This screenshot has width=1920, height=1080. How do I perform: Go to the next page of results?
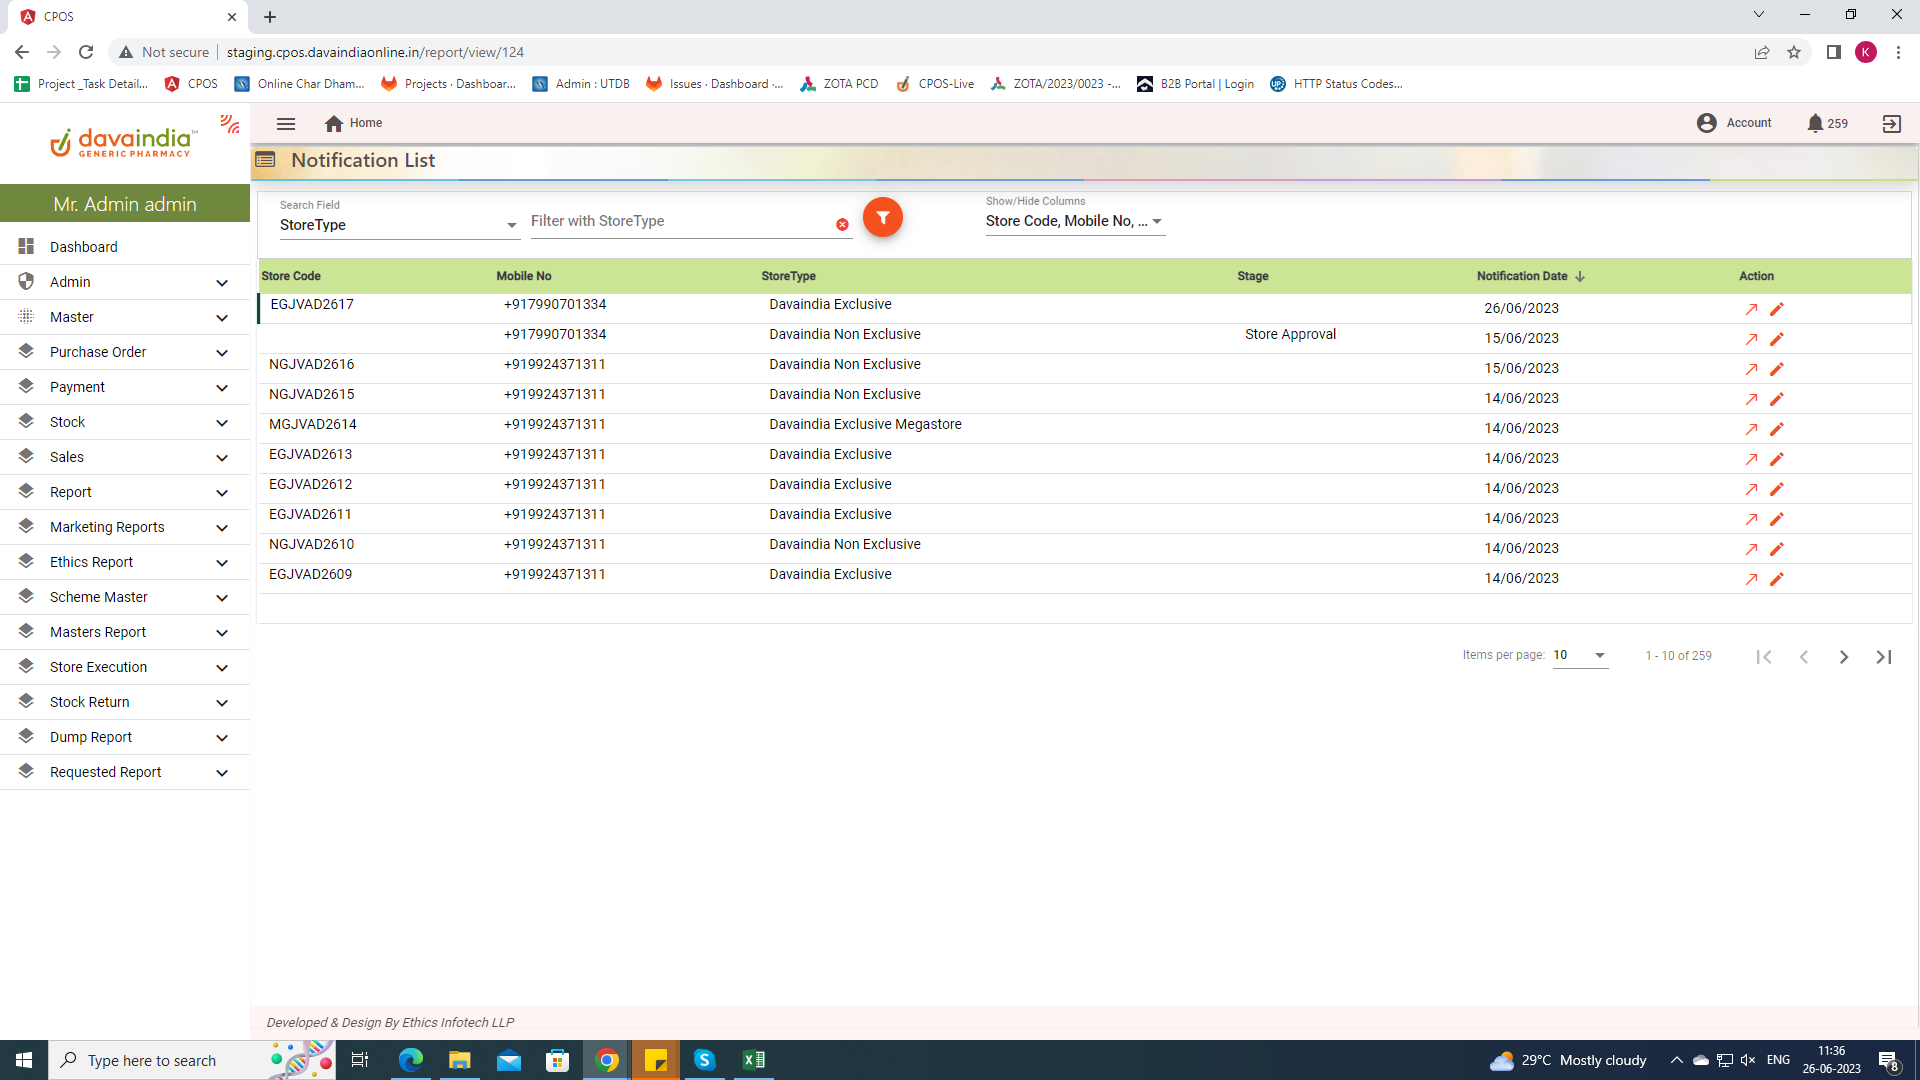[x=1843, y=657]
